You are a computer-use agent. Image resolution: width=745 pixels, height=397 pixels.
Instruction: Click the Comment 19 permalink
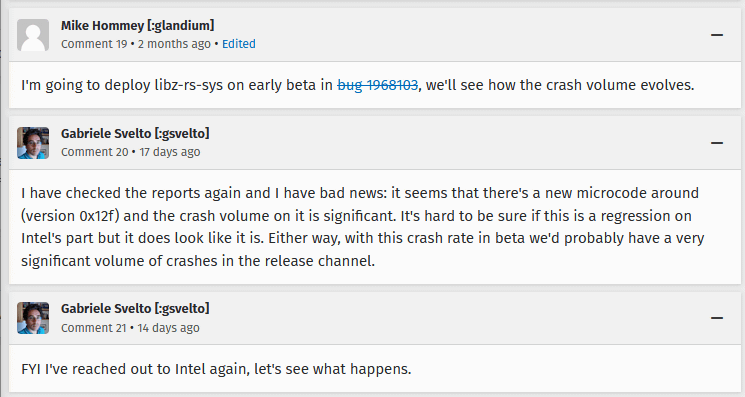(94, 44)
